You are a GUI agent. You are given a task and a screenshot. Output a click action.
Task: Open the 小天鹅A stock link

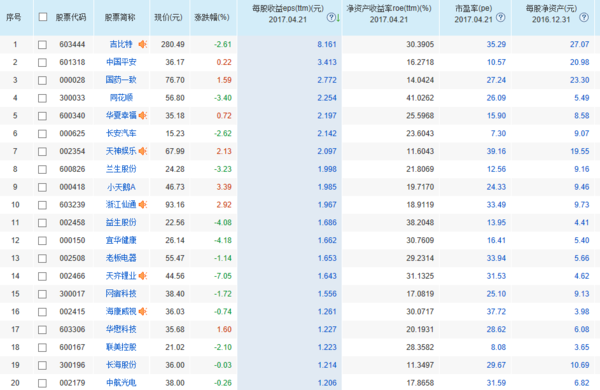(x=121, y=187)
